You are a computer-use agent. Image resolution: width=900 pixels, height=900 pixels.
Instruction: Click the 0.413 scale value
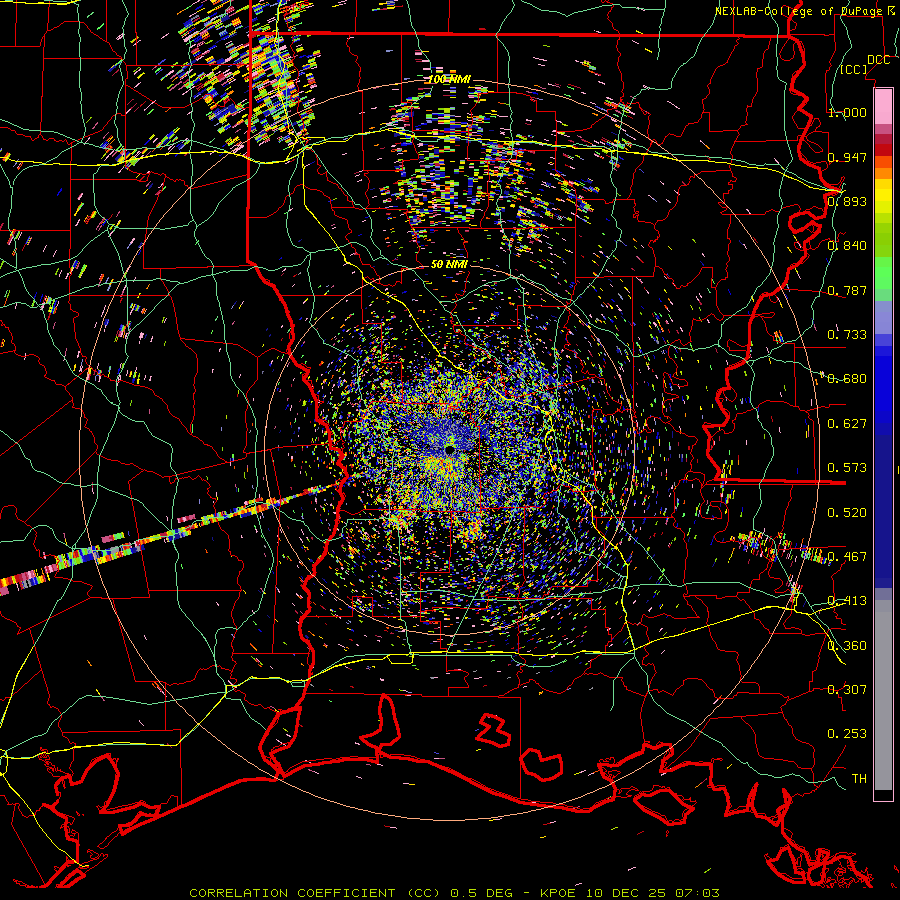(847, 601)
